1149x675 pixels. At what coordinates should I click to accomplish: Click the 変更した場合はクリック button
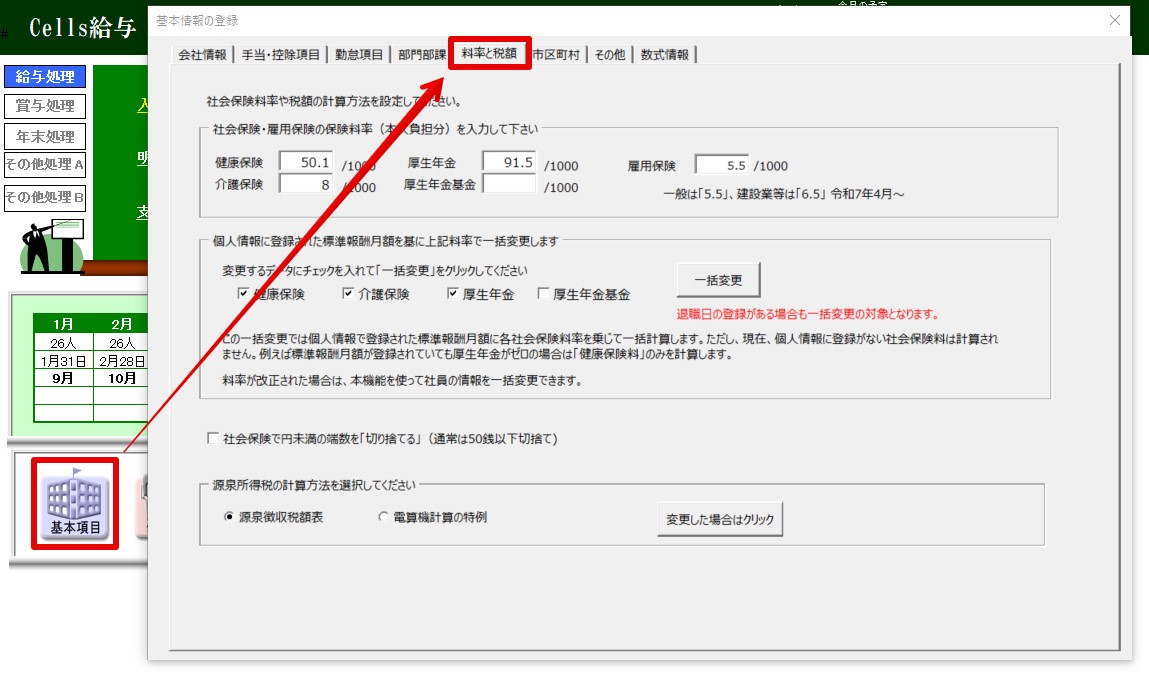(x=719, y=520)
